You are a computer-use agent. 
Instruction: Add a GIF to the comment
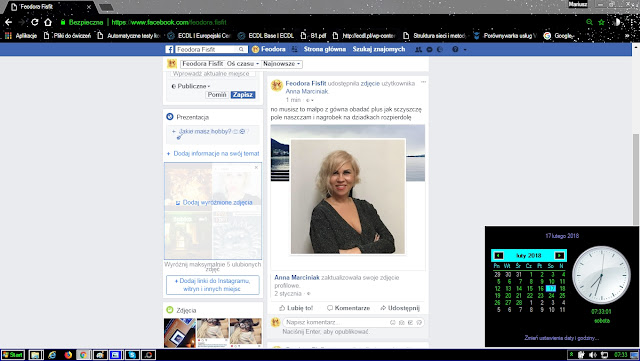pyautogui.click(x=410, y=323)
